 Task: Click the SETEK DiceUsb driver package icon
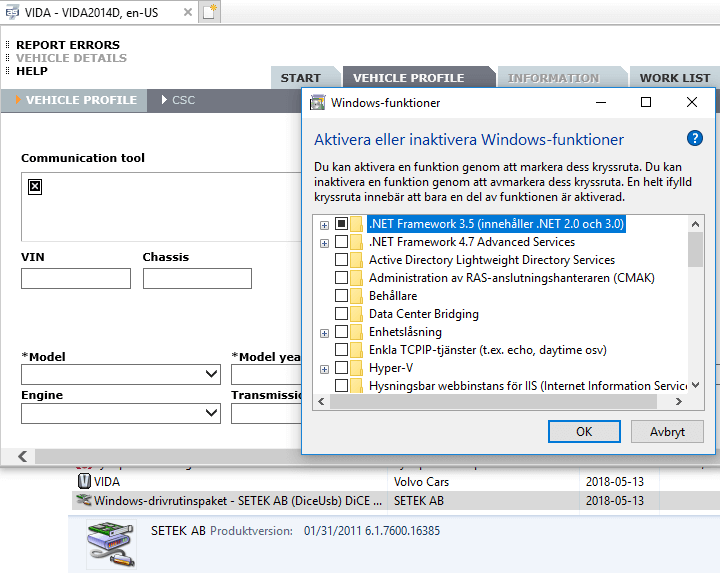(84, 500)
